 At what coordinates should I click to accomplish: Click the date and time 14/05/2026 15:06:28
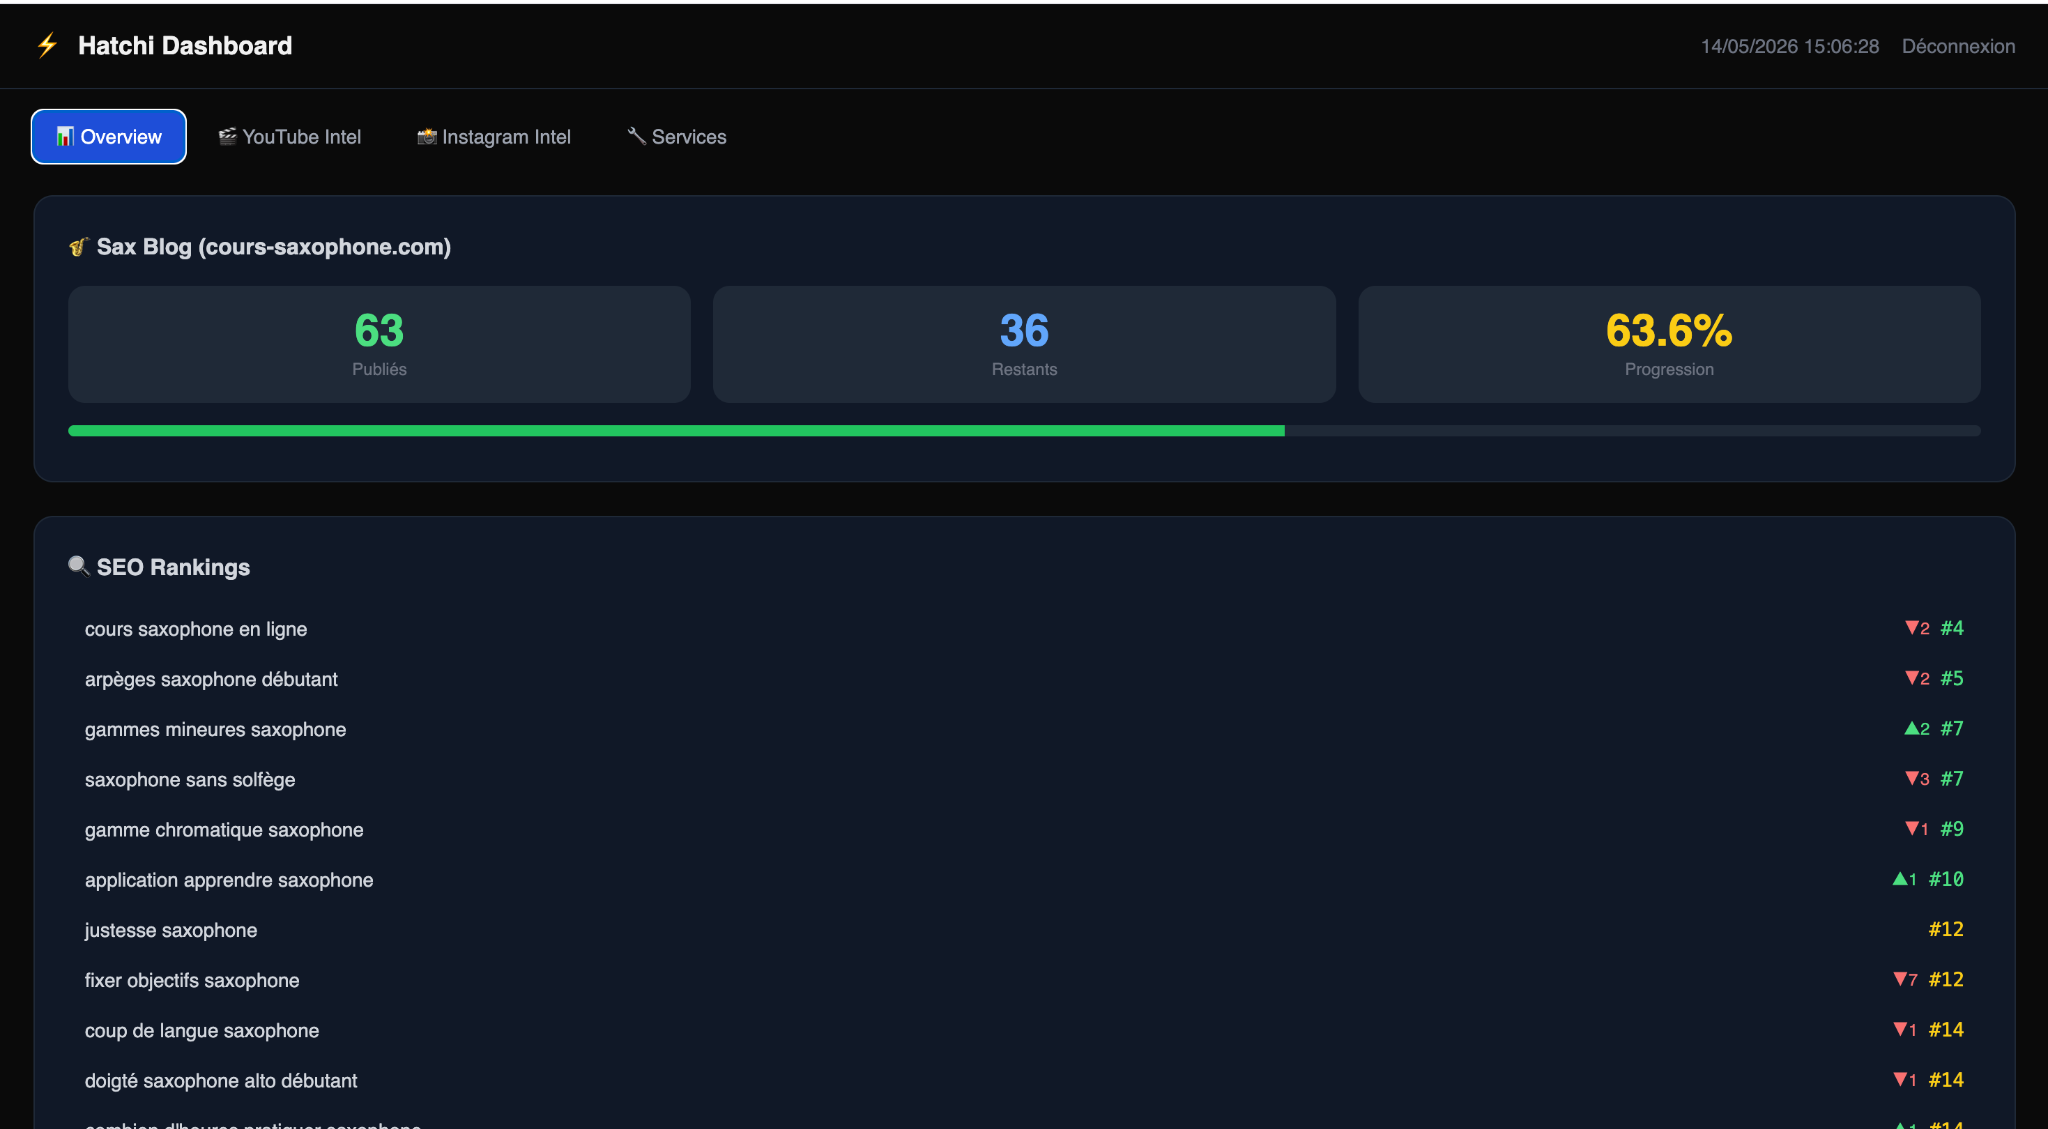1790,46
